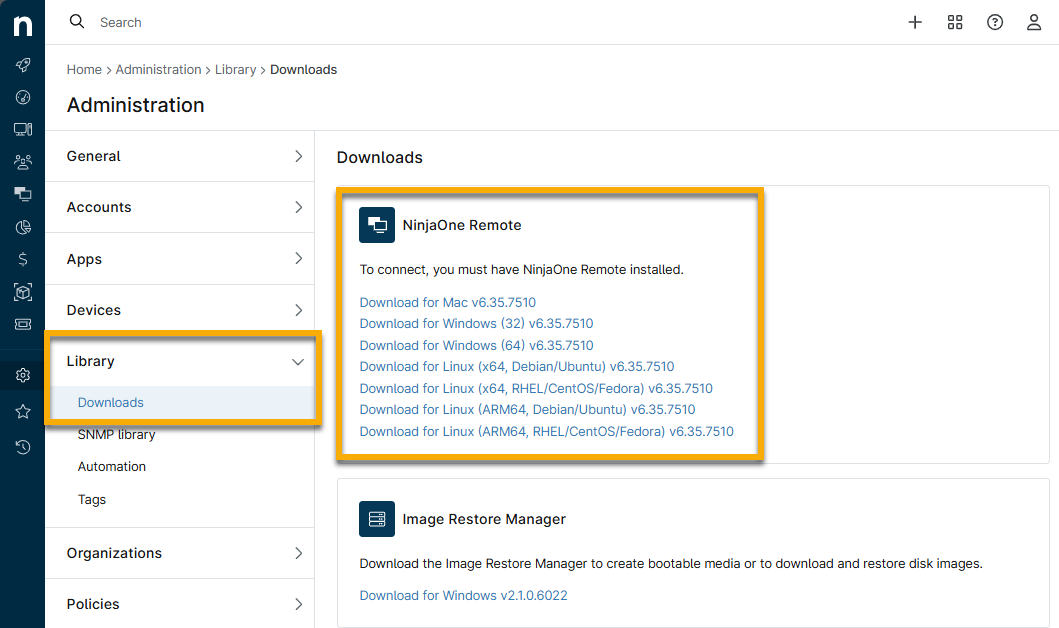The height and width of the screenshot is (628, 1059).
Task: Open the star favorites icon in sidebar
Action: point(23,412)
